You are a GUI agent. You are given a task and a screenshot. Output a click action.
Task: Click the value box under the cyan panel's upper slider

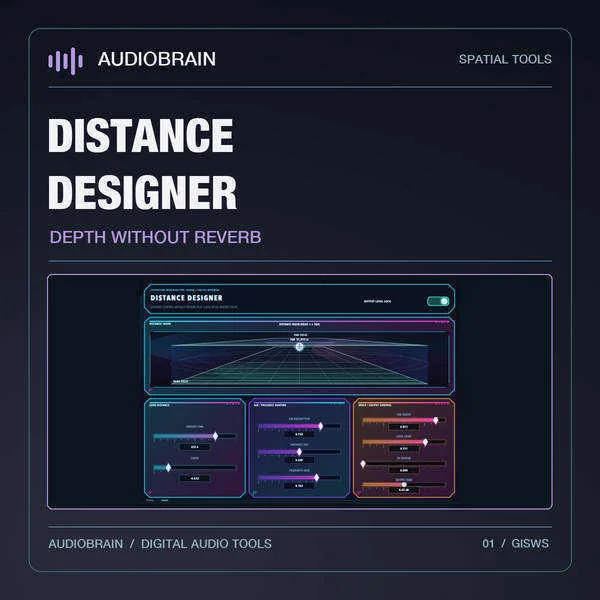(x=195, y=447)
